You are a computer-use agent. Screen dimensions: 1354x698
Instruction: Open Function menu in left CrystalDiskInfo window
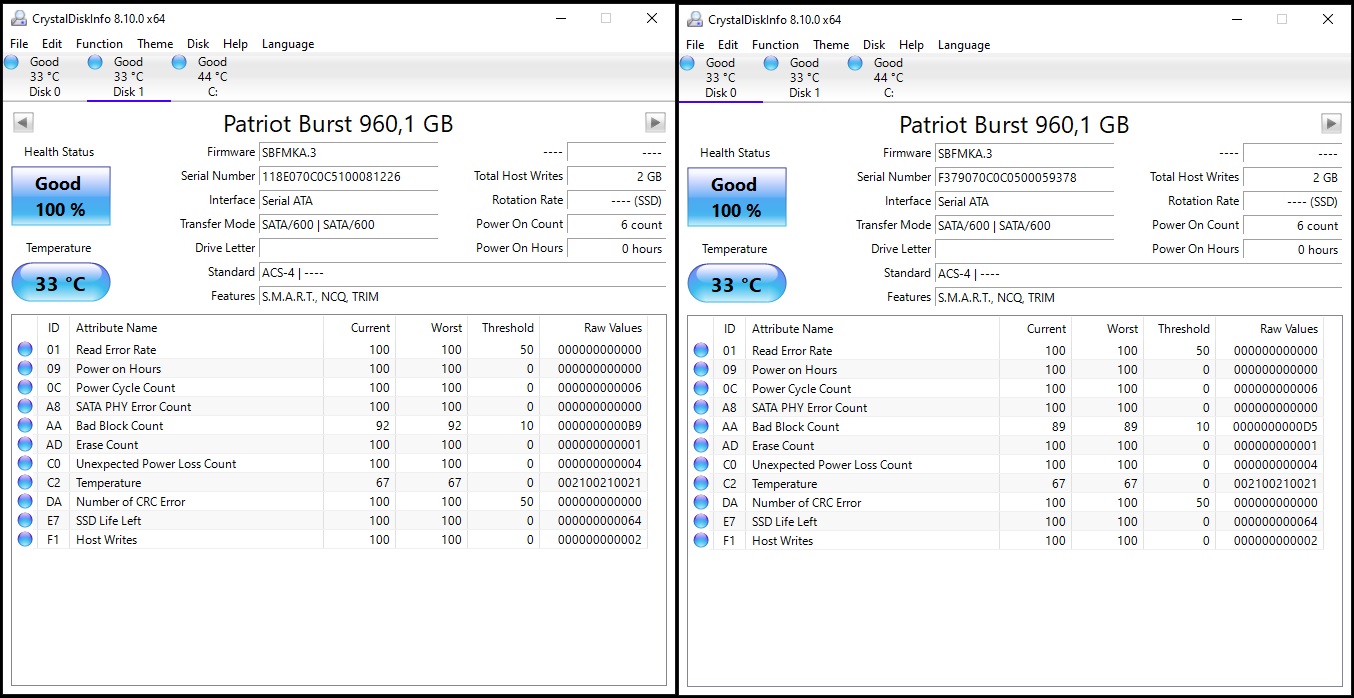point(100,44)
